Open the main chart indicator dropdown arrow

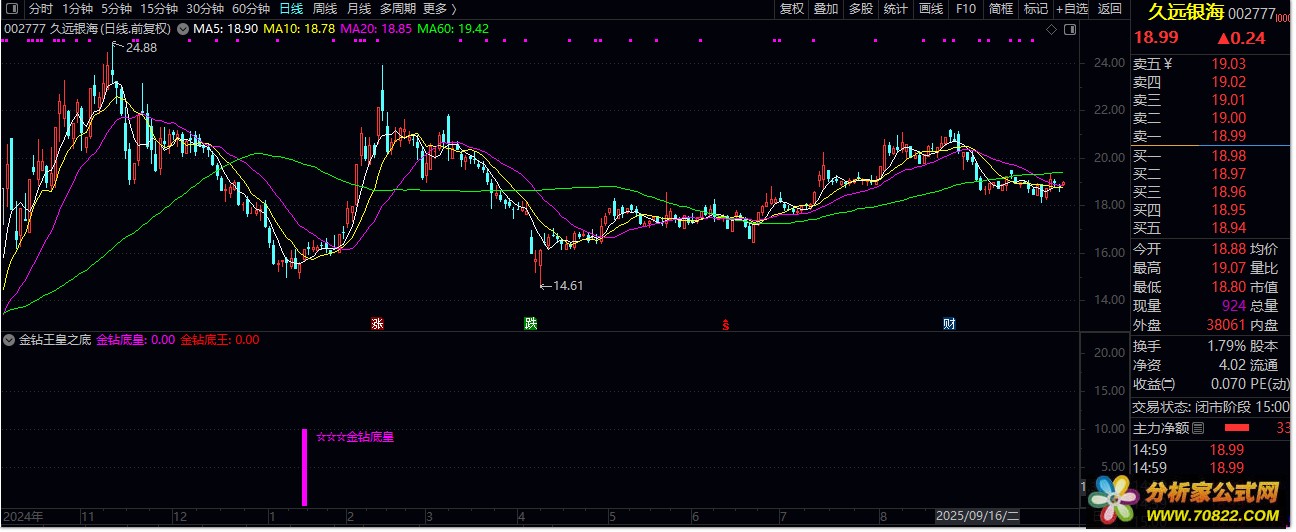point(181,29)
